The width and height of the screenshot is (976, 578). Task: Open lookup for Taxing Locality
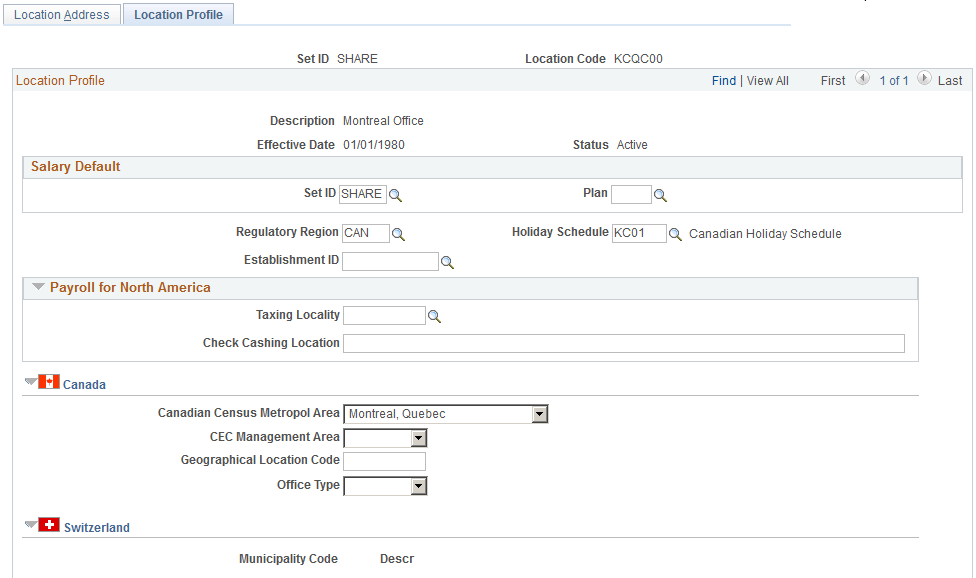pos(434,317)
